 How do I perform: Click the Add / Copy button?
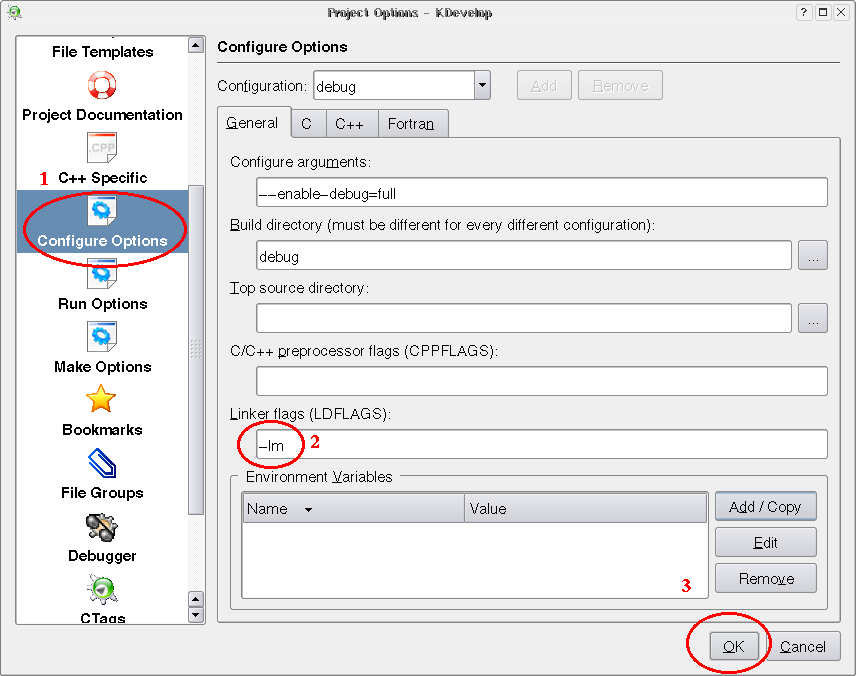(765, 507)
